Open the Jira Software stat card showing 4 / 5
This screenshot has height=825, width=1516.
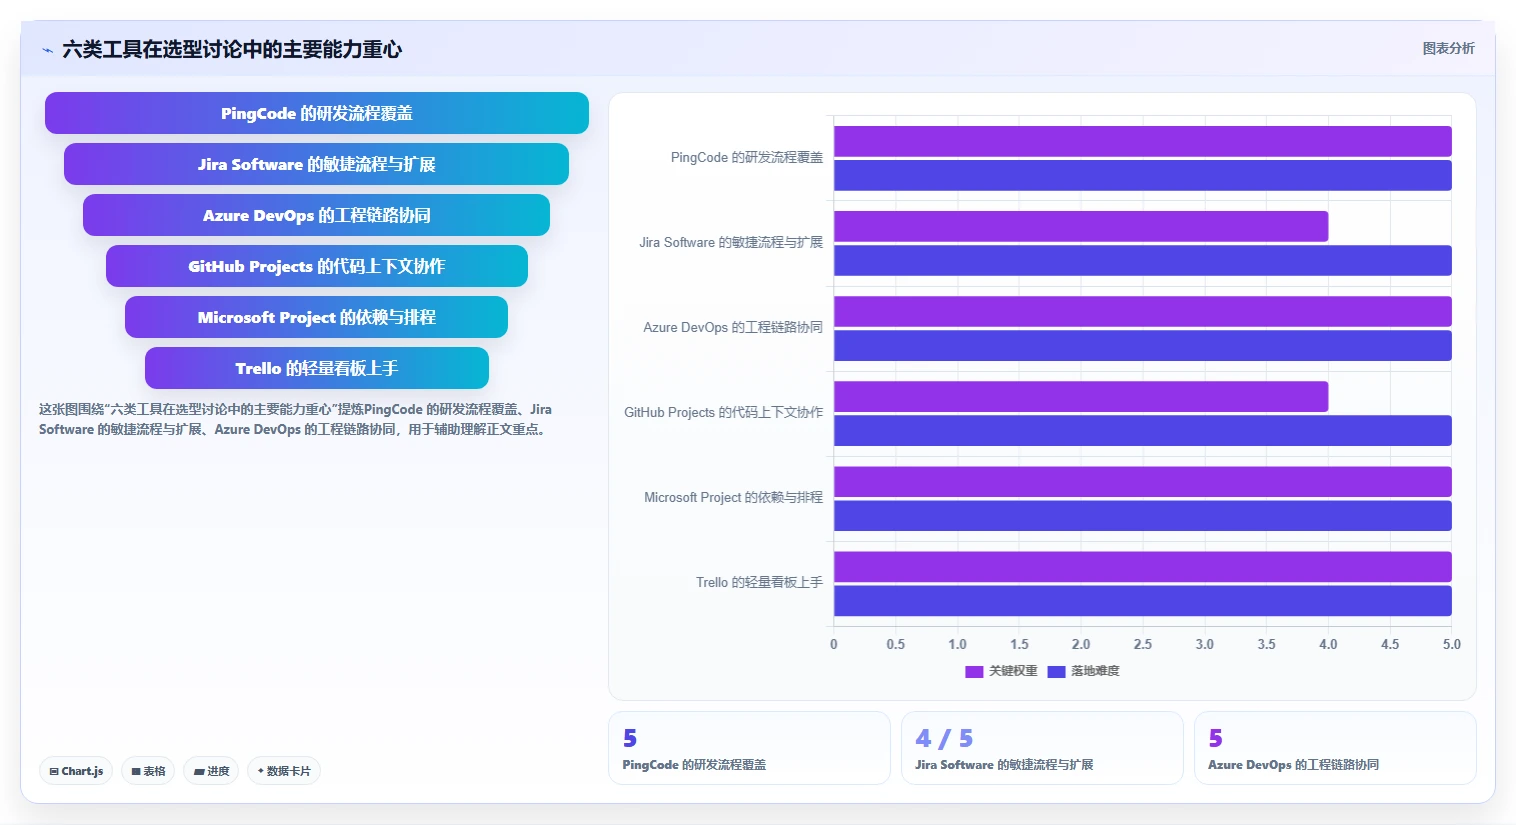point(1042,748)
